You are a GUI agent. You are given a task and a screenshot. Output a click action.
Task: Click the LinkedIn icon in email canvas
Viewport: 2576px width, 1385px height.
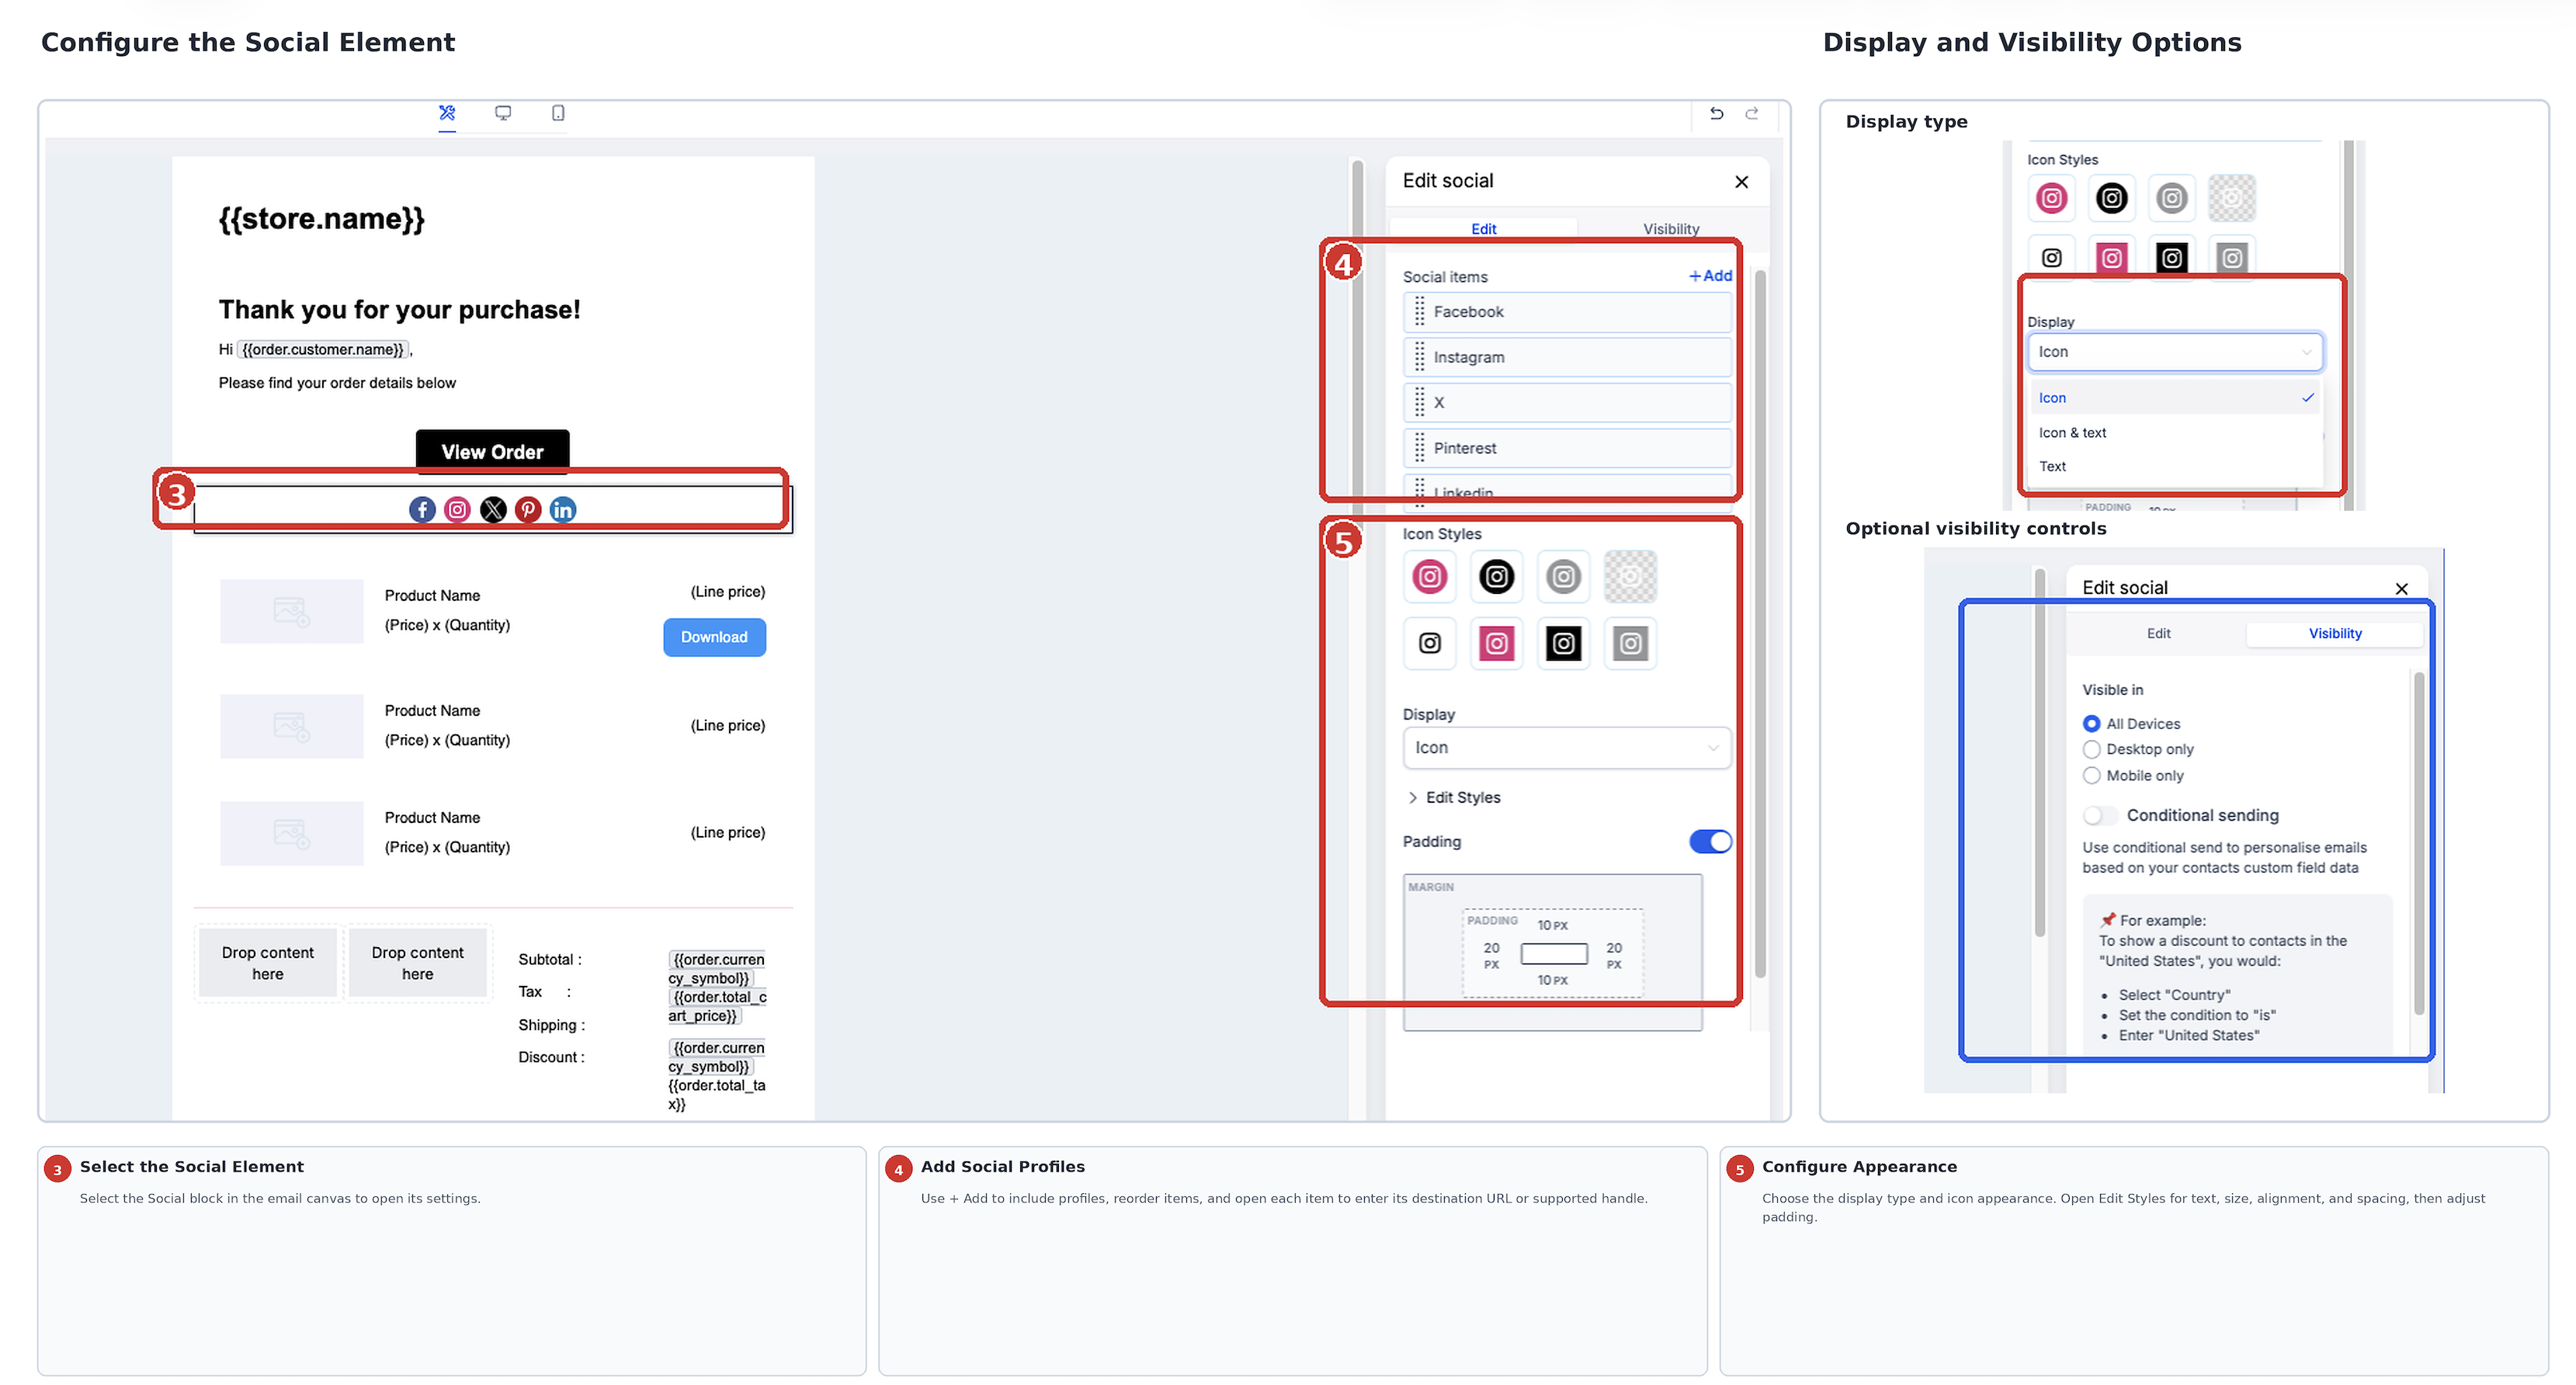coord(563,510)
